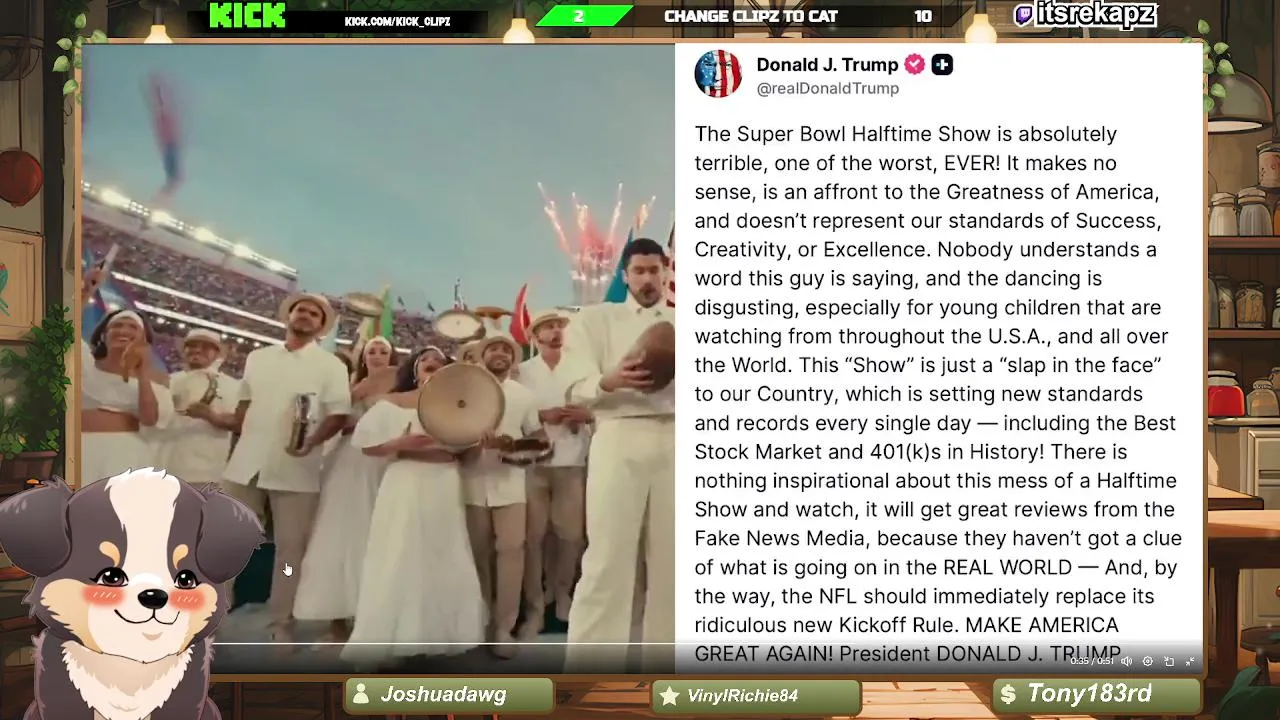Mute the video using the speaker icon
The image size is (1280, 720).
point(1127,661)
